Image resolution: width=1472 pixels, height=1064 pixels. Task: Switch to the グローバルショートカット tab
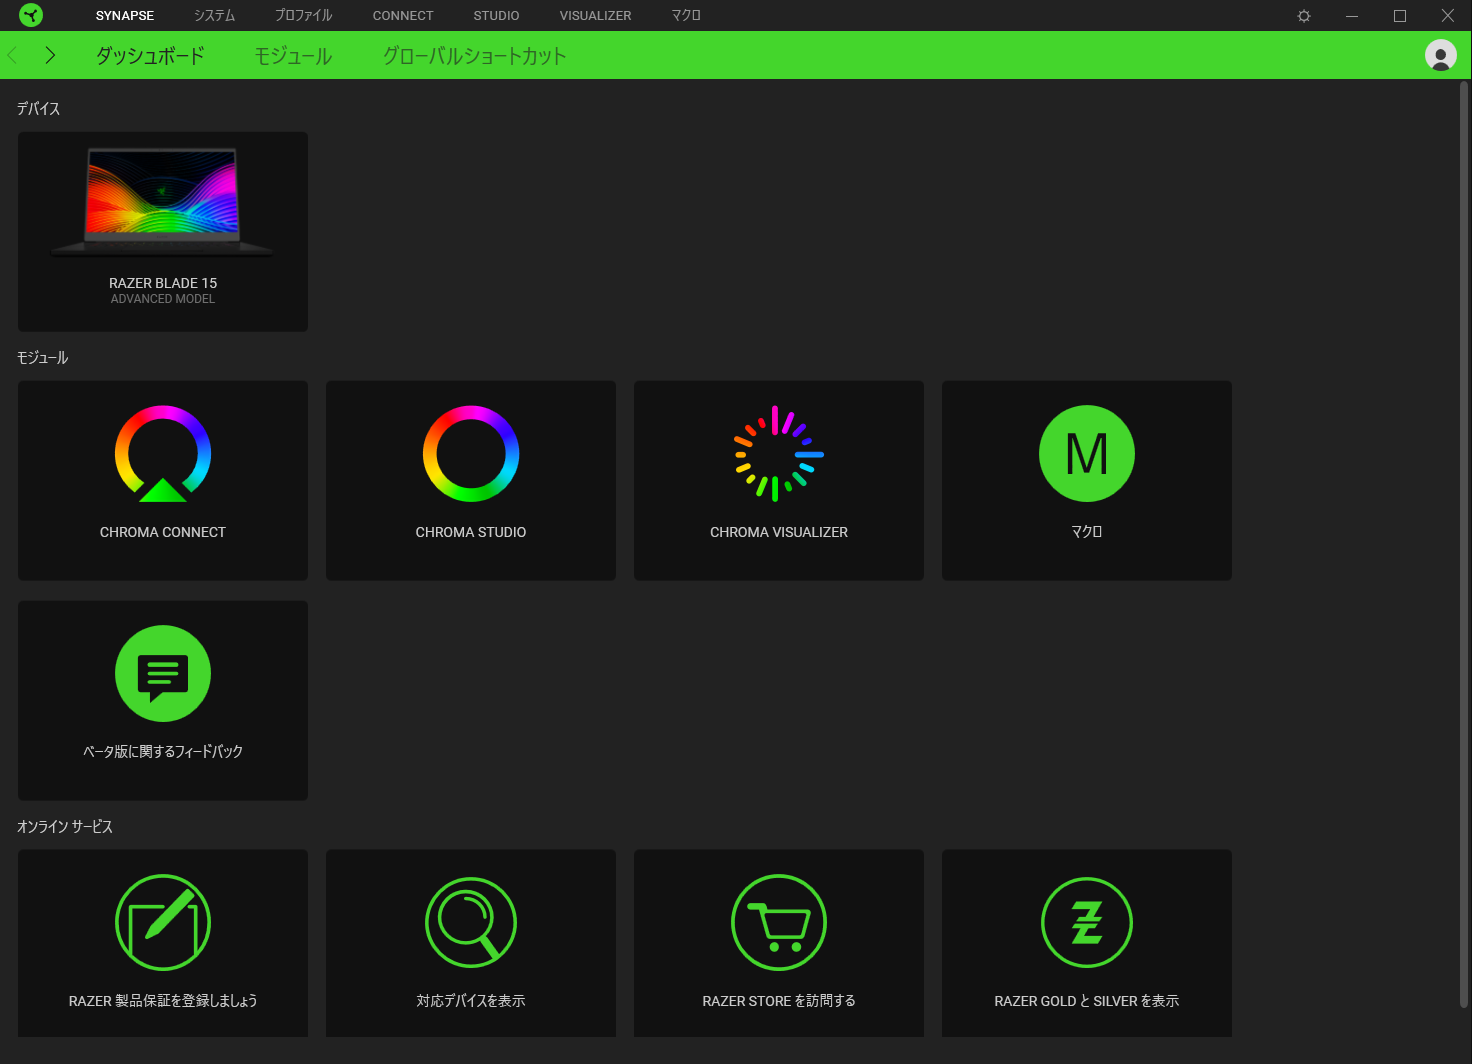click(474, 56)
